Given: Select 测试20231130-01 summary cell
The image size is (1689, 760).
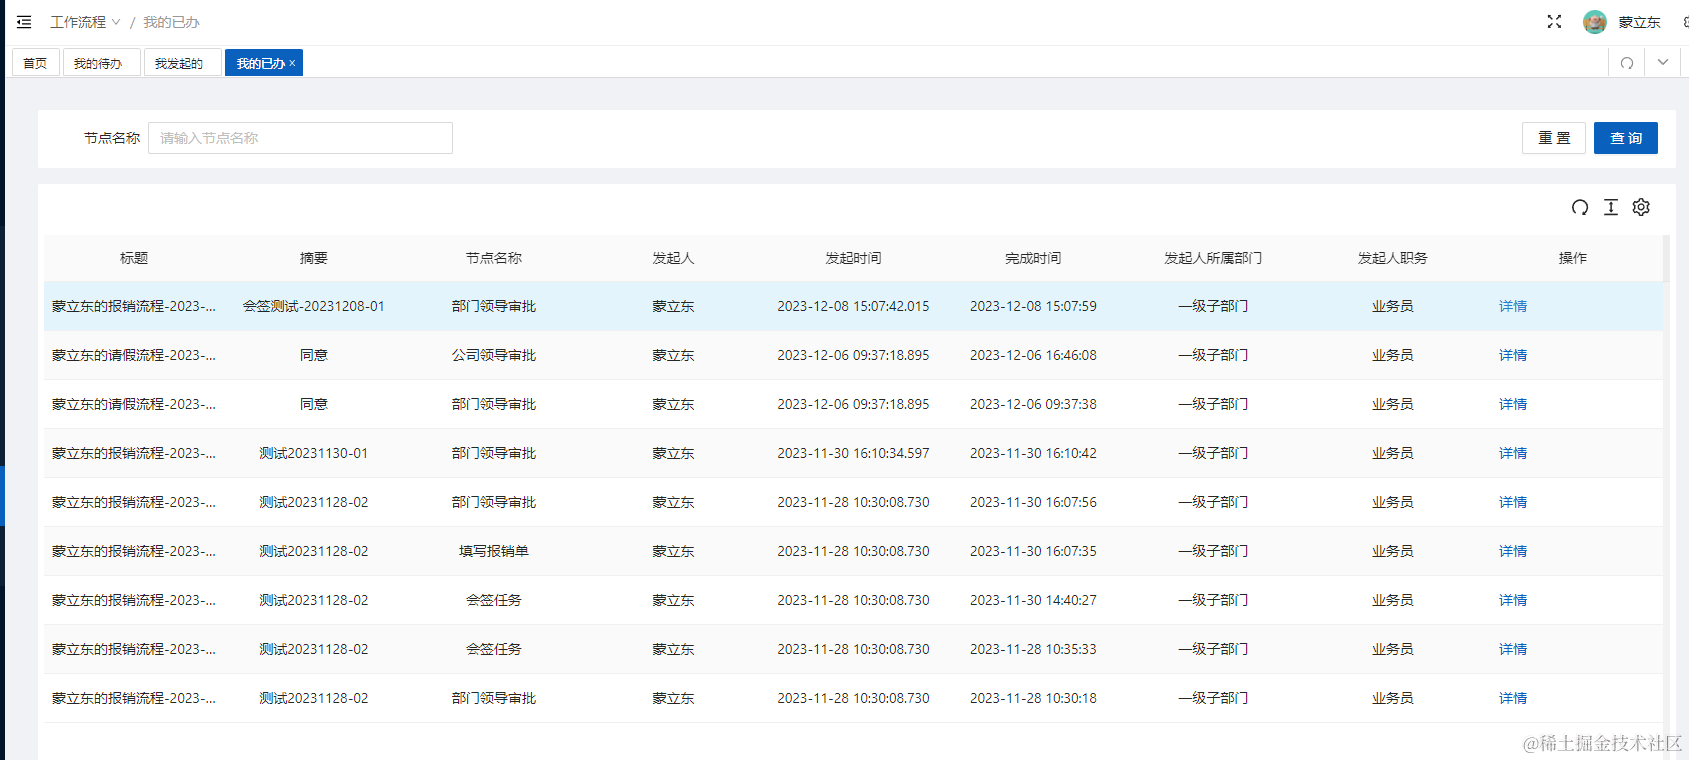Looking at the screenshot, I should tap(314, 453).
